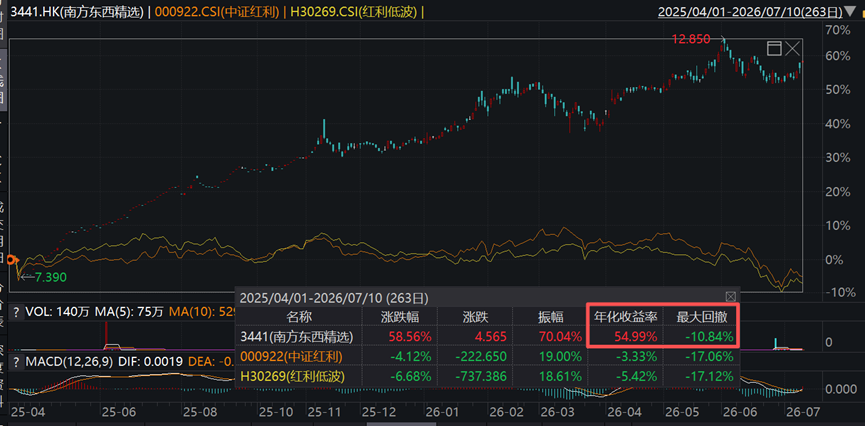Close the chart overlay with X icon

pos(793,49)
